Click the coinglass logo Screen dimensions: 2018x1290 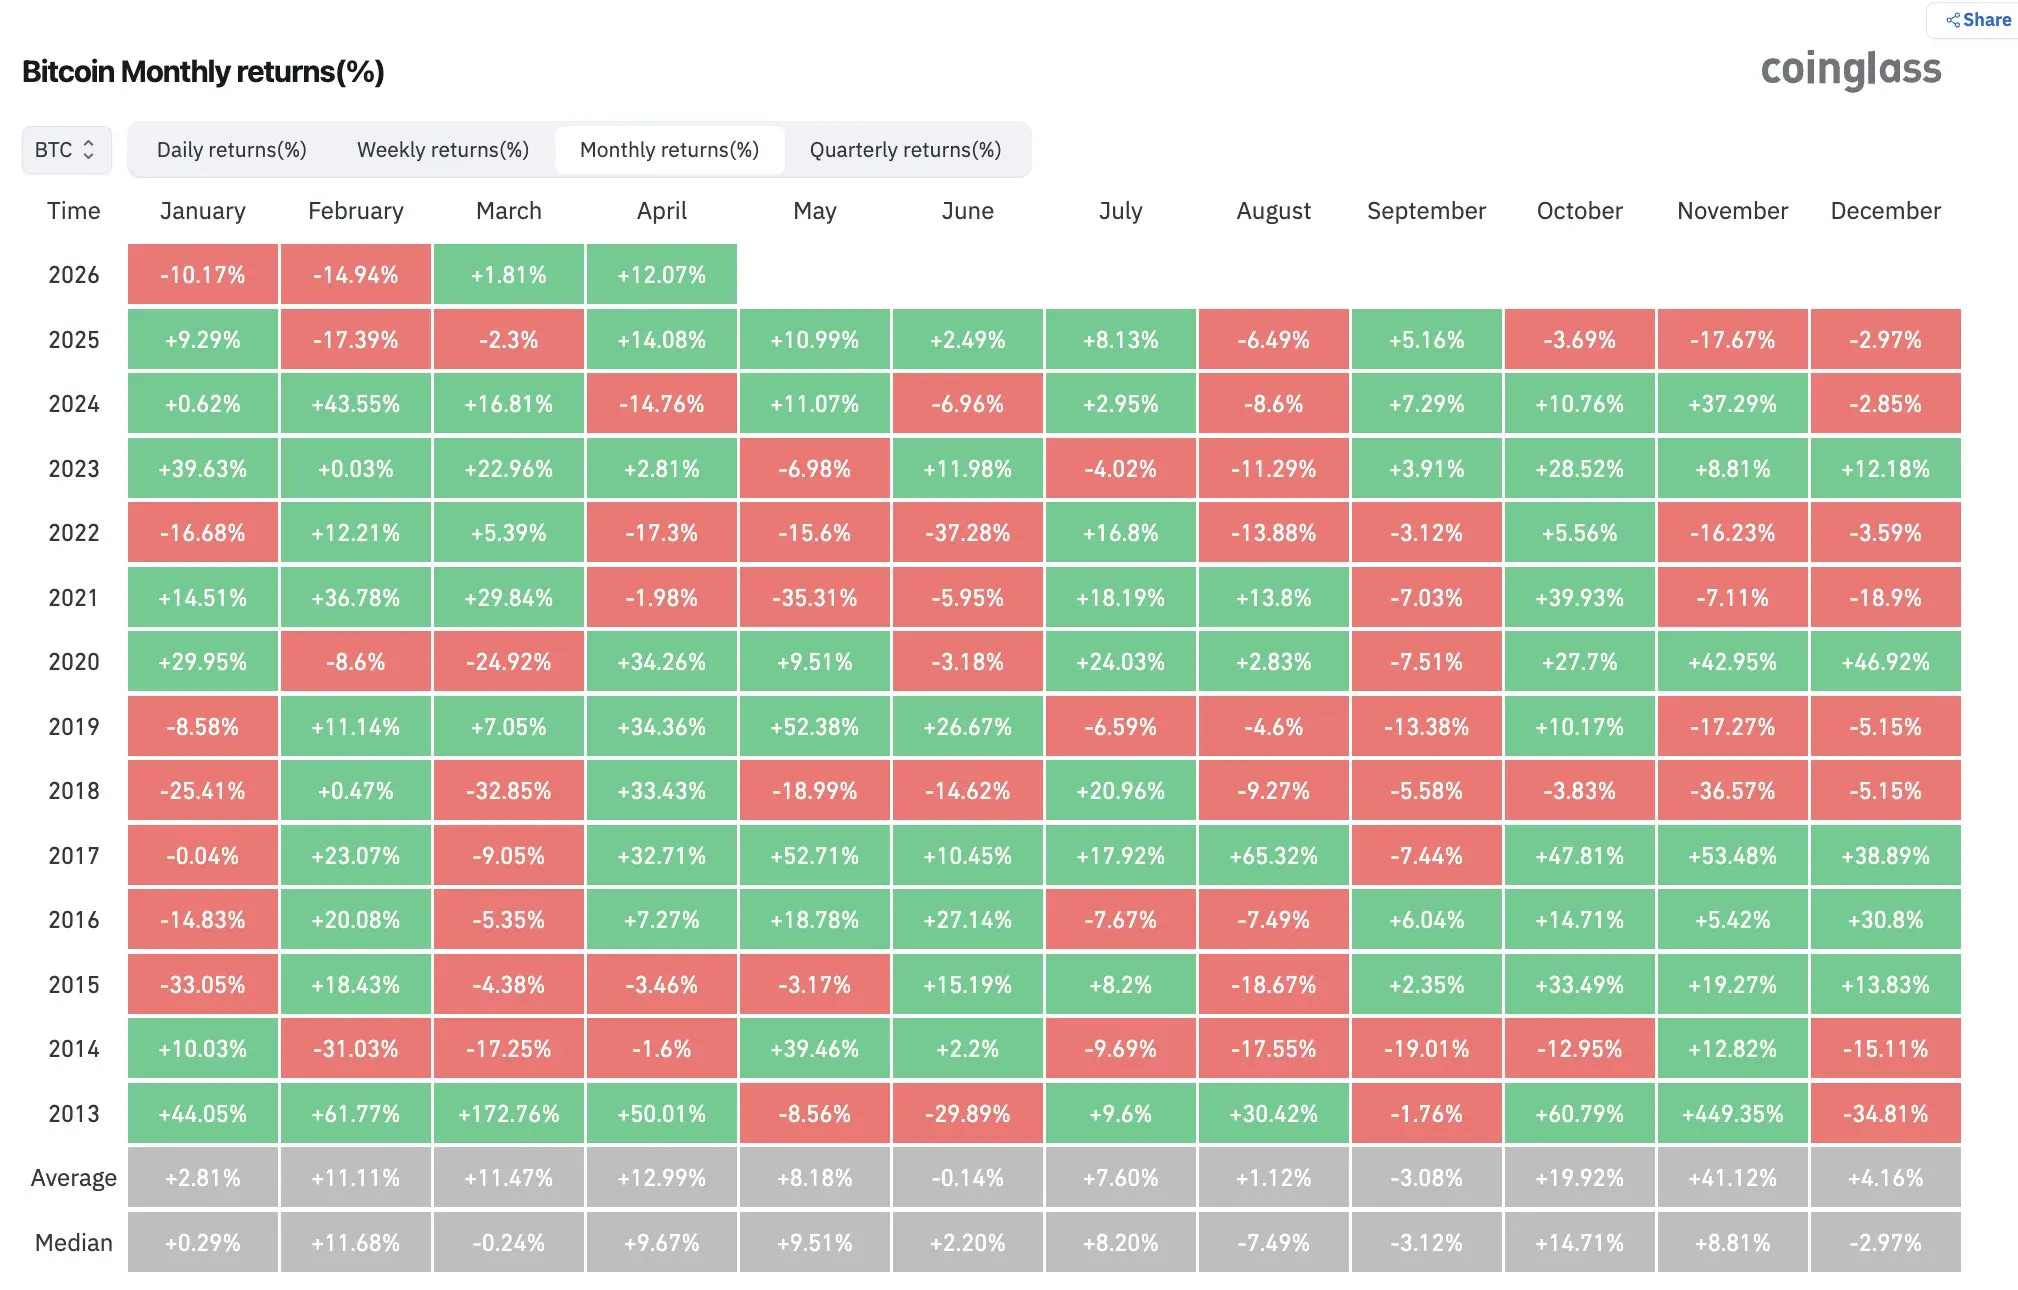(1851, 70)
